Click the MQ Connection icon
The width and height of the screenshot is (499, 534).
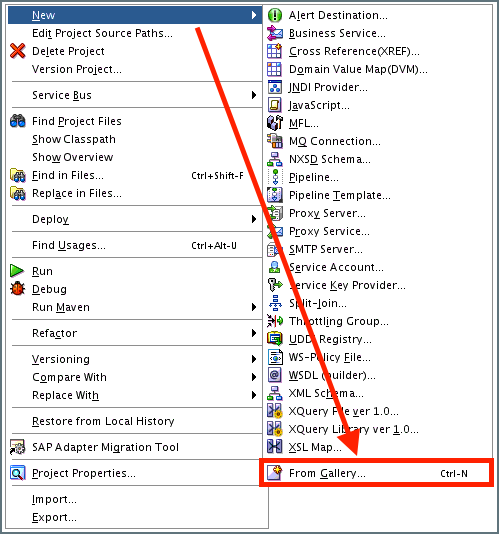(x=275, y=141)
